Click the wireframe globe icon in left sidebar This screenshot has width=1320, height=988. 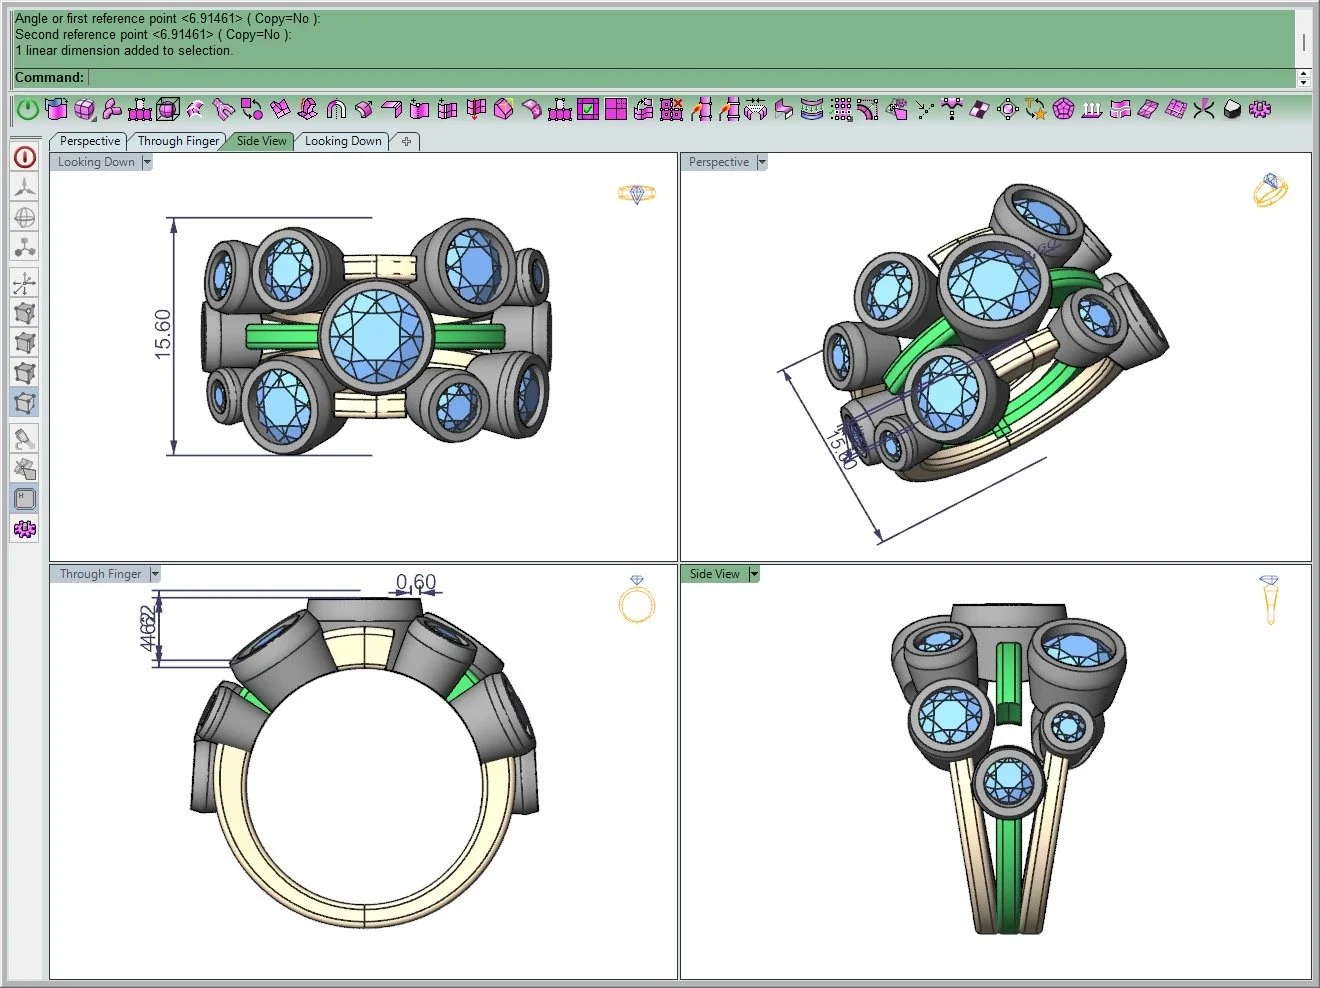click(25, 217)
